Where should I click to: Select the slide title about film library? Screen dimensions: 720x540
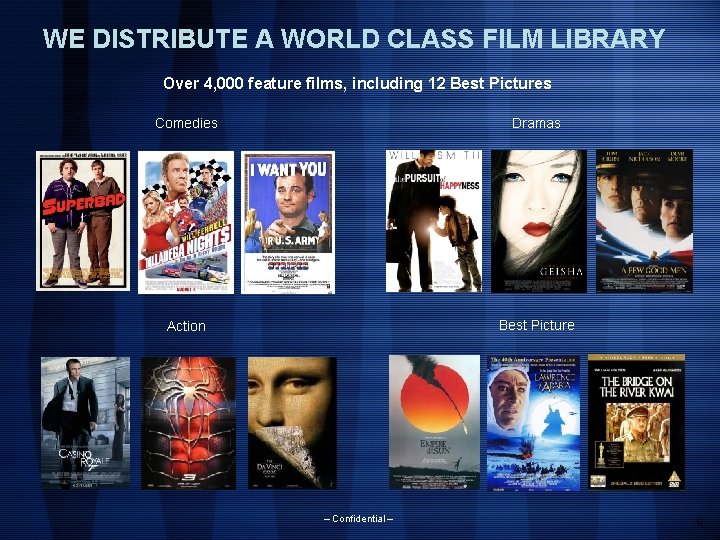pyautogui.click(x=354, y=38)
